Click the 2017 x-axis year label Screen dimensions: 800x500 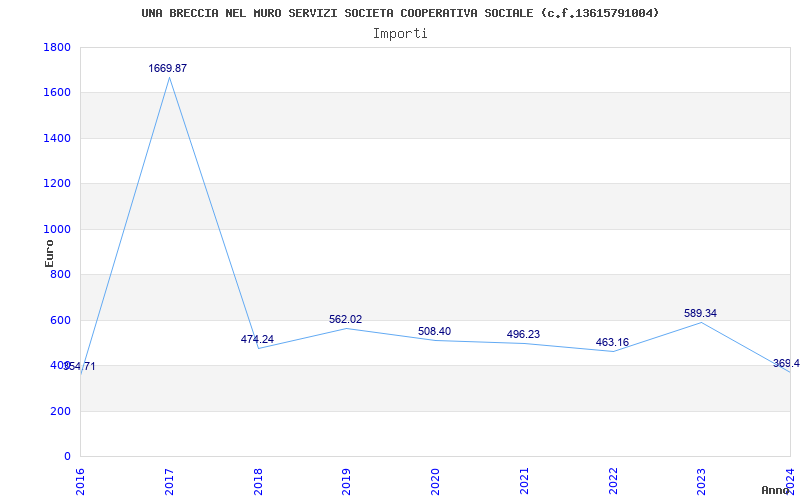[169, 482]
